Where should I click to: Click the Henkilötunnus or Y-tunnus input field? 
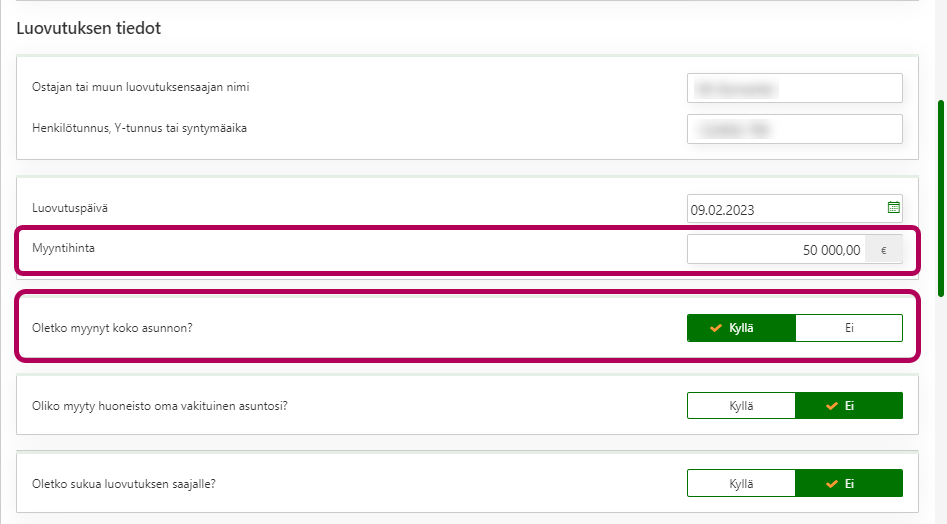tap(794, 129)
